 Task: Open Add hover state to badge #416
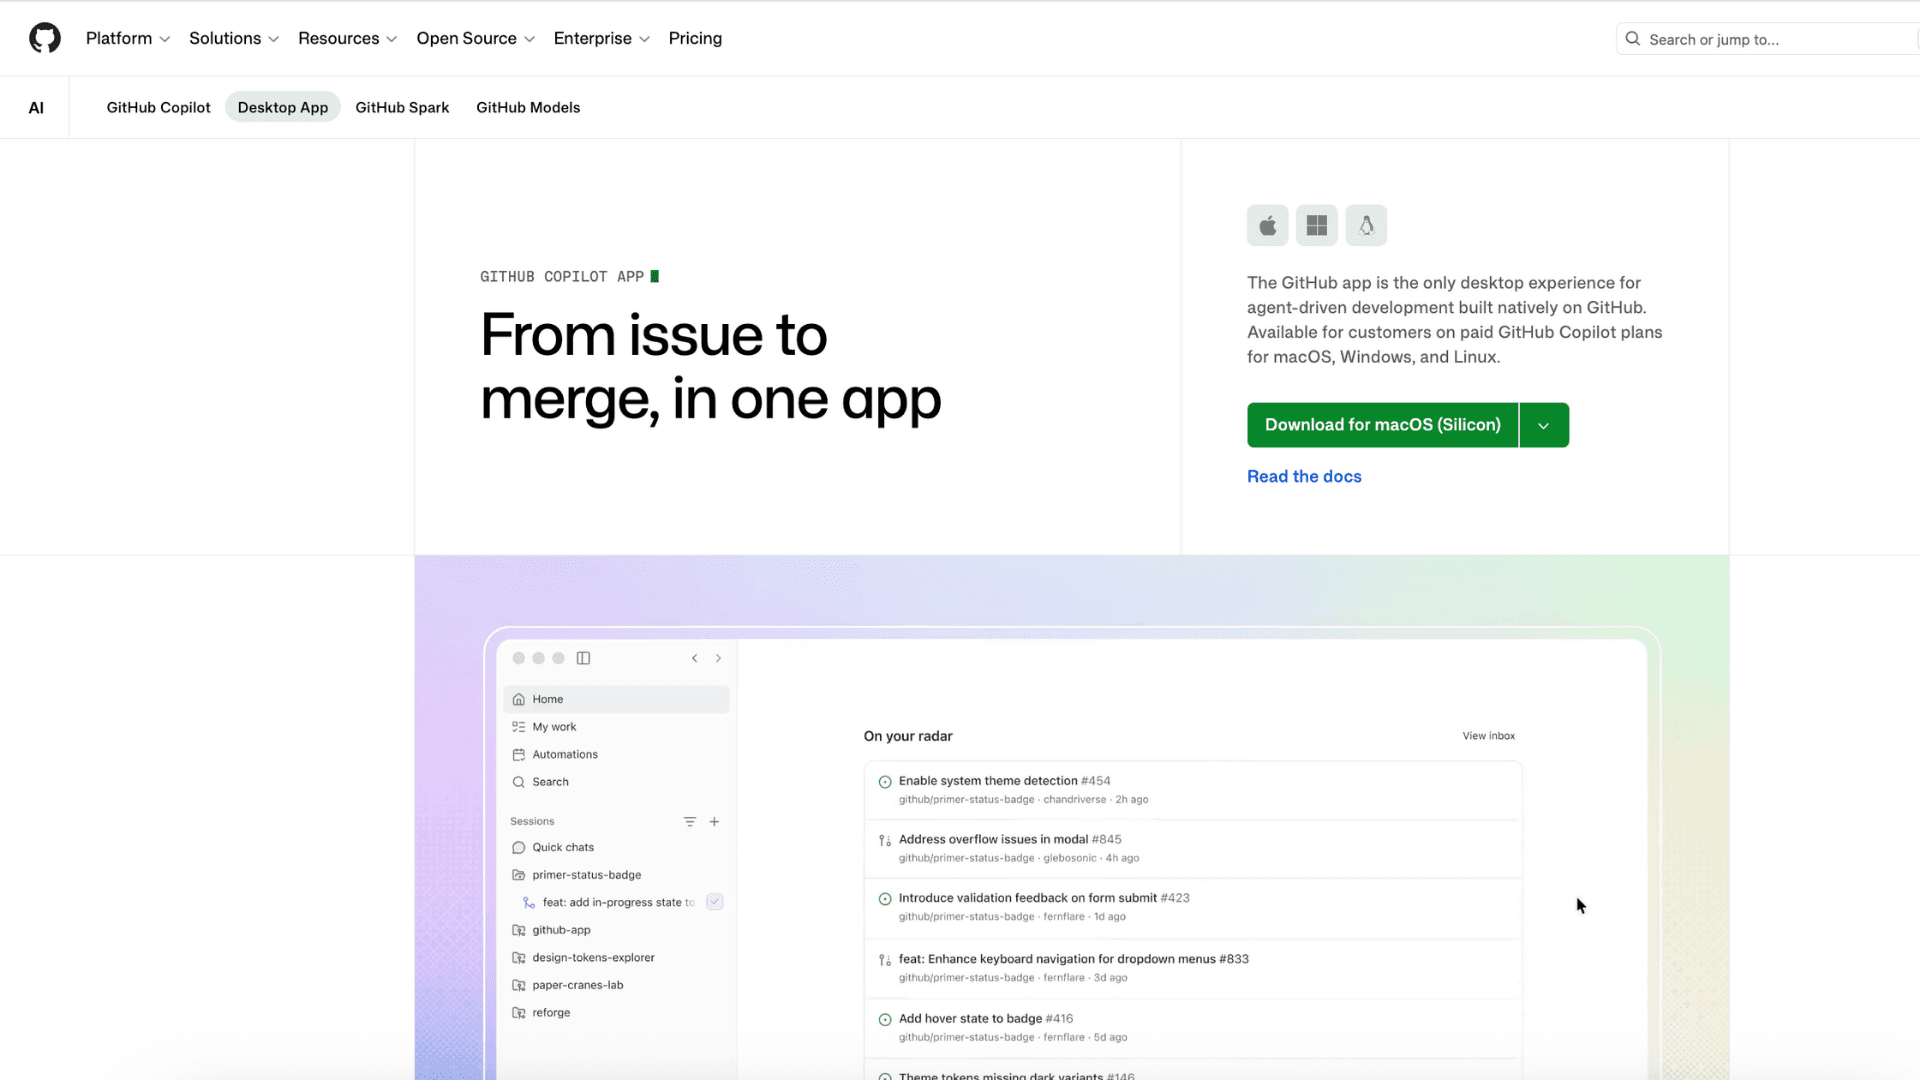point(986,1019)
